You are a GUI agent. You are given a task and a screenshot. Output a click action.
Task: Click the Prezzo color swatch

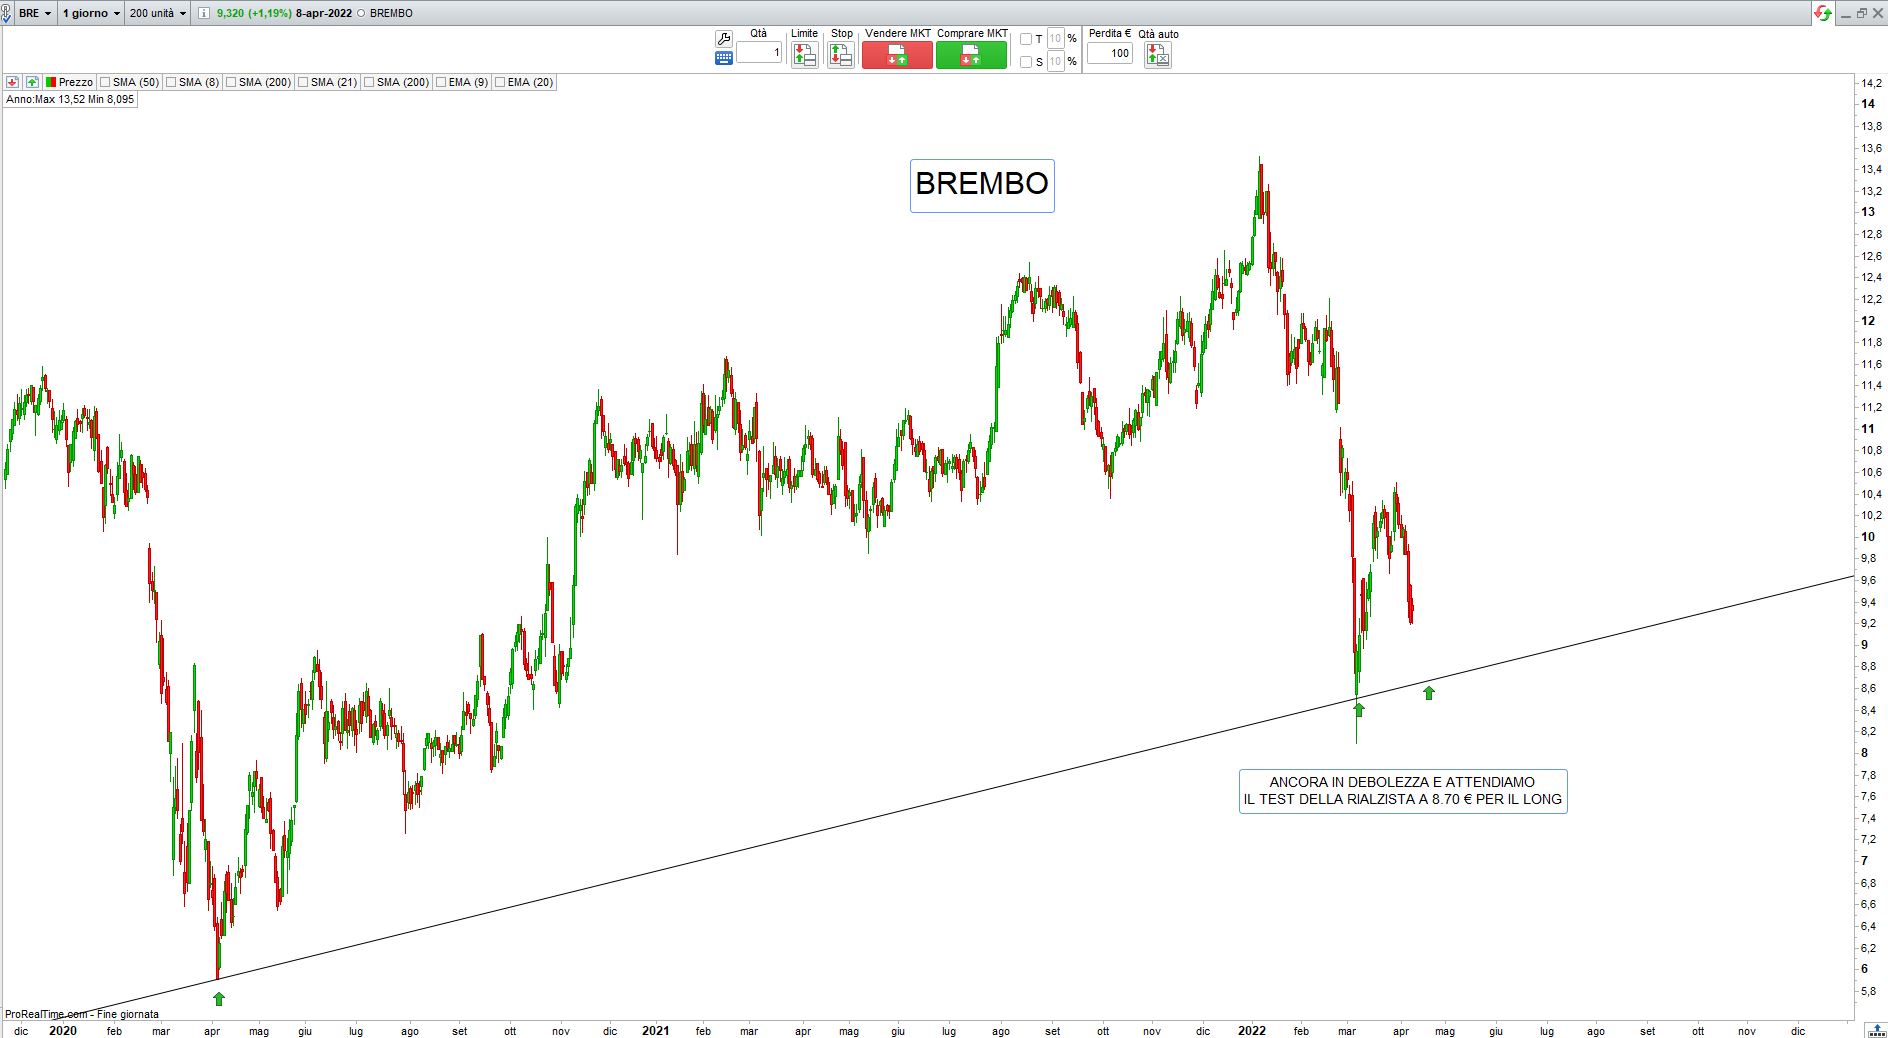pos(51,82)
